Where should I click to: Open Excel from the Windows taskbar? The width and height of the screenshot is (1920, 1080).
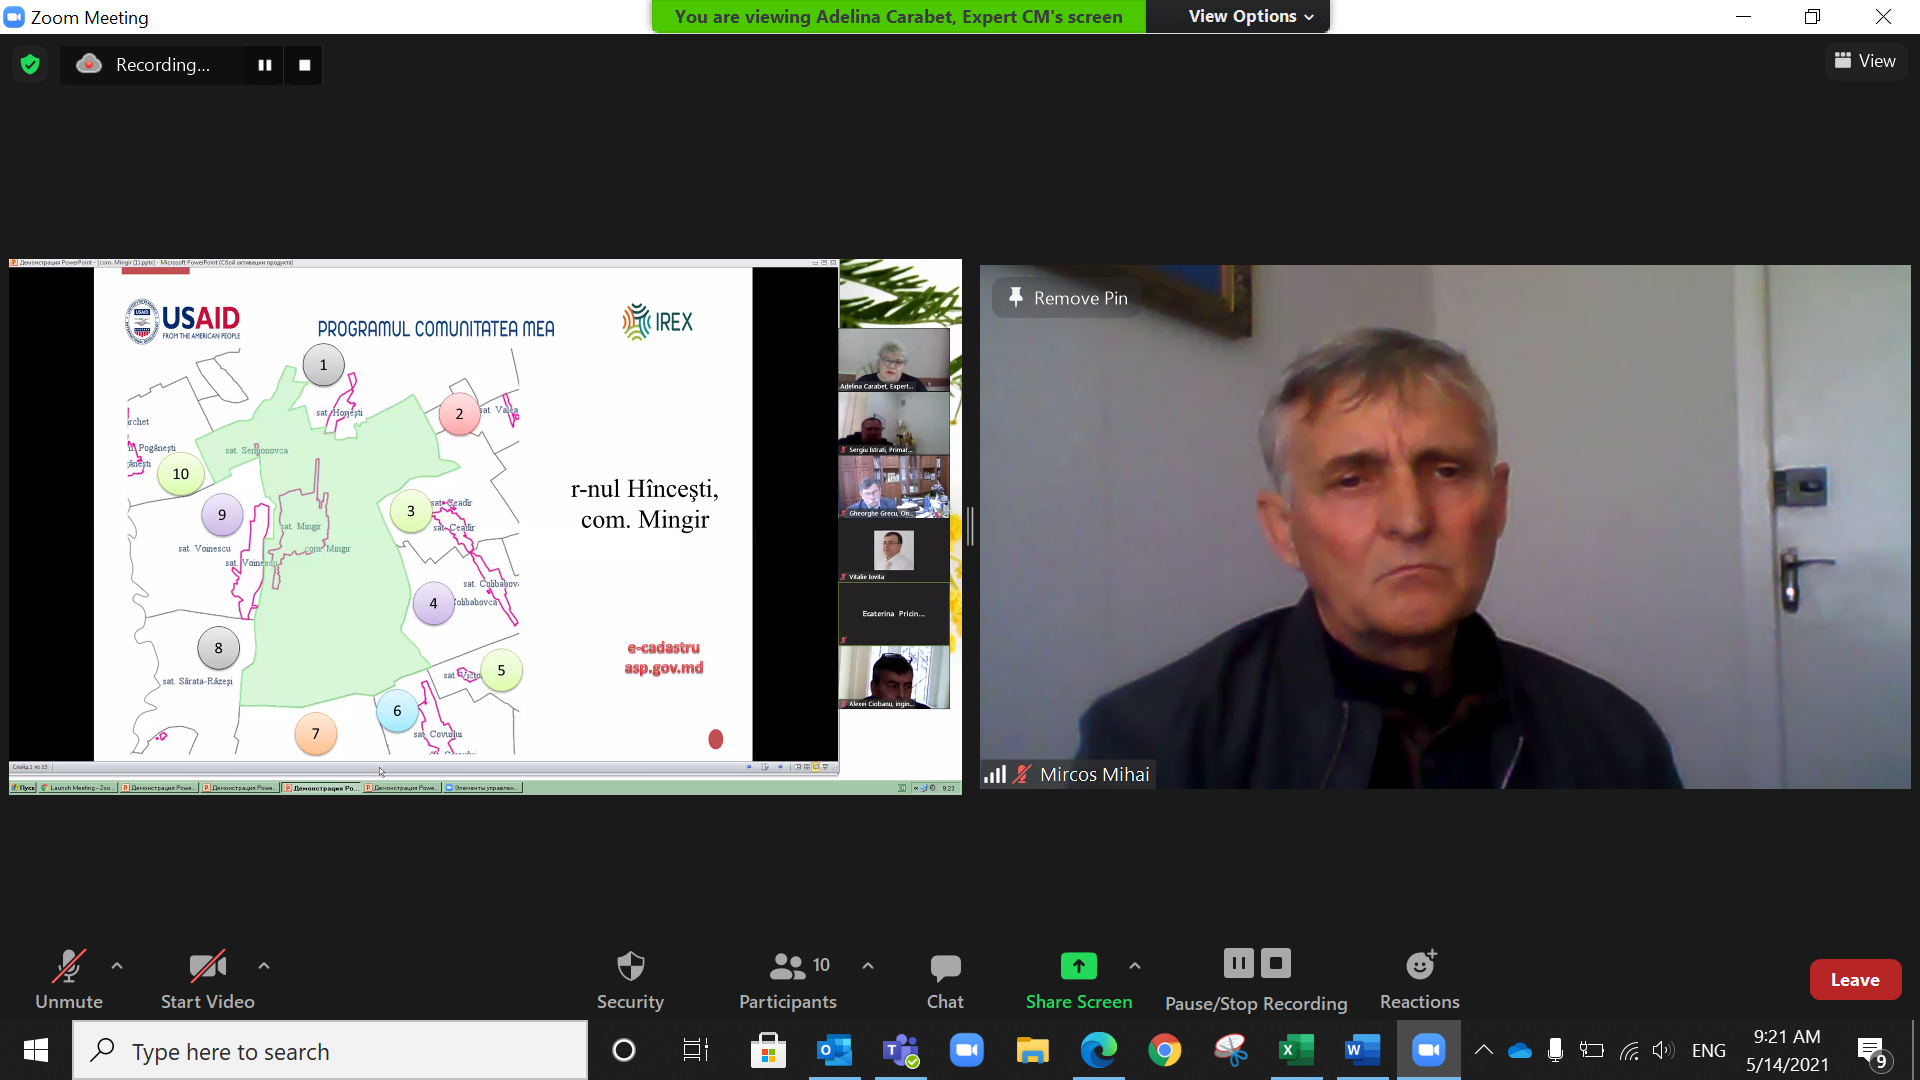click(1296, 1050)
